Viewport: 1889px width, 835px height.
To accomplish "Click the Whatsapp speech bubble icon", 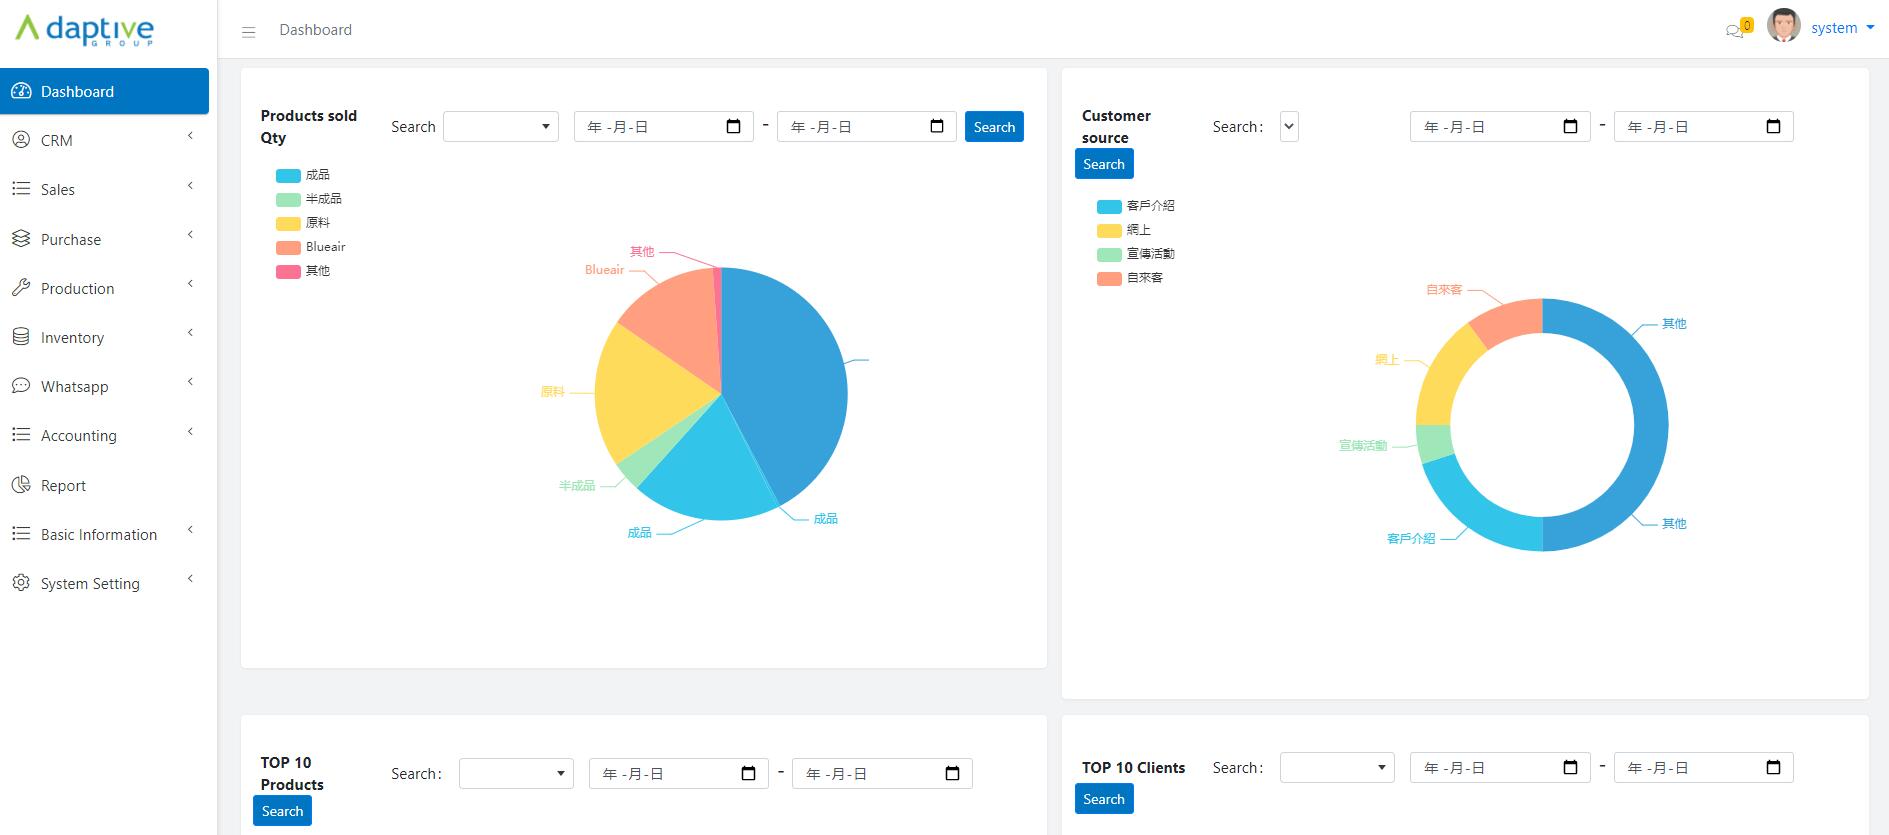I will (x=21, y=386).
